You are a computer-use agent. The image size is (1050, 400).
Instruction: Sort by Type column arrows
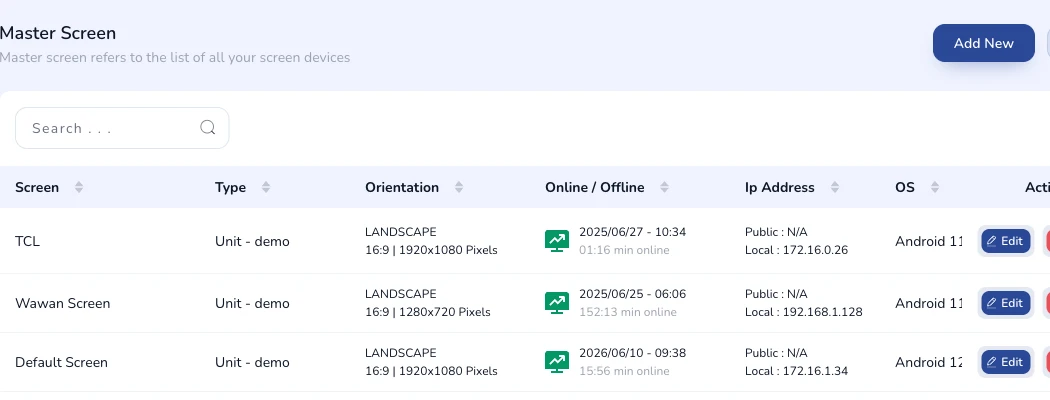click(266, 188)
